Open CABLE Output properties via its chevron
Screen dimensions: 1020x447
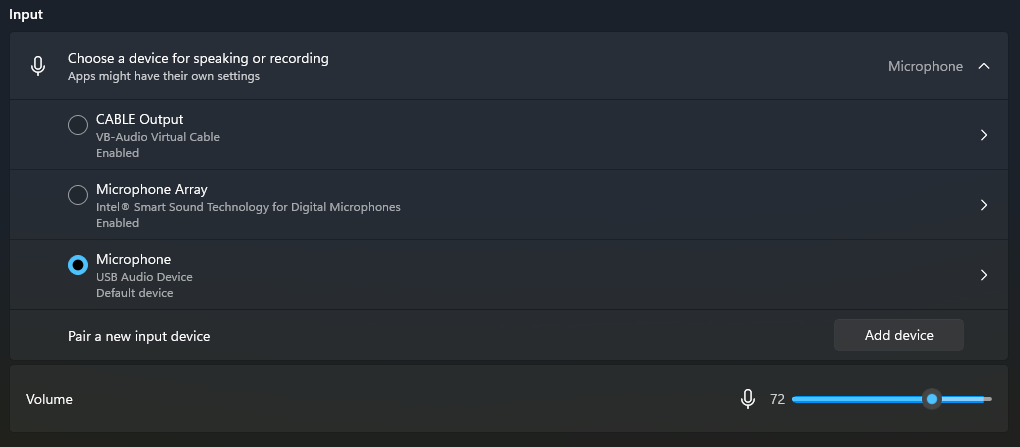[x=984, y=135]
